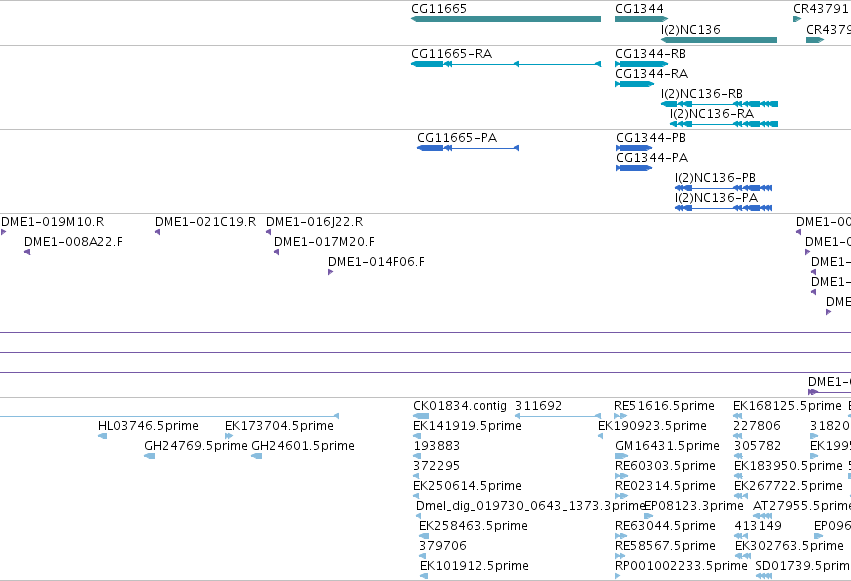Open the HL03746.5prime EST label

[148, 426]
